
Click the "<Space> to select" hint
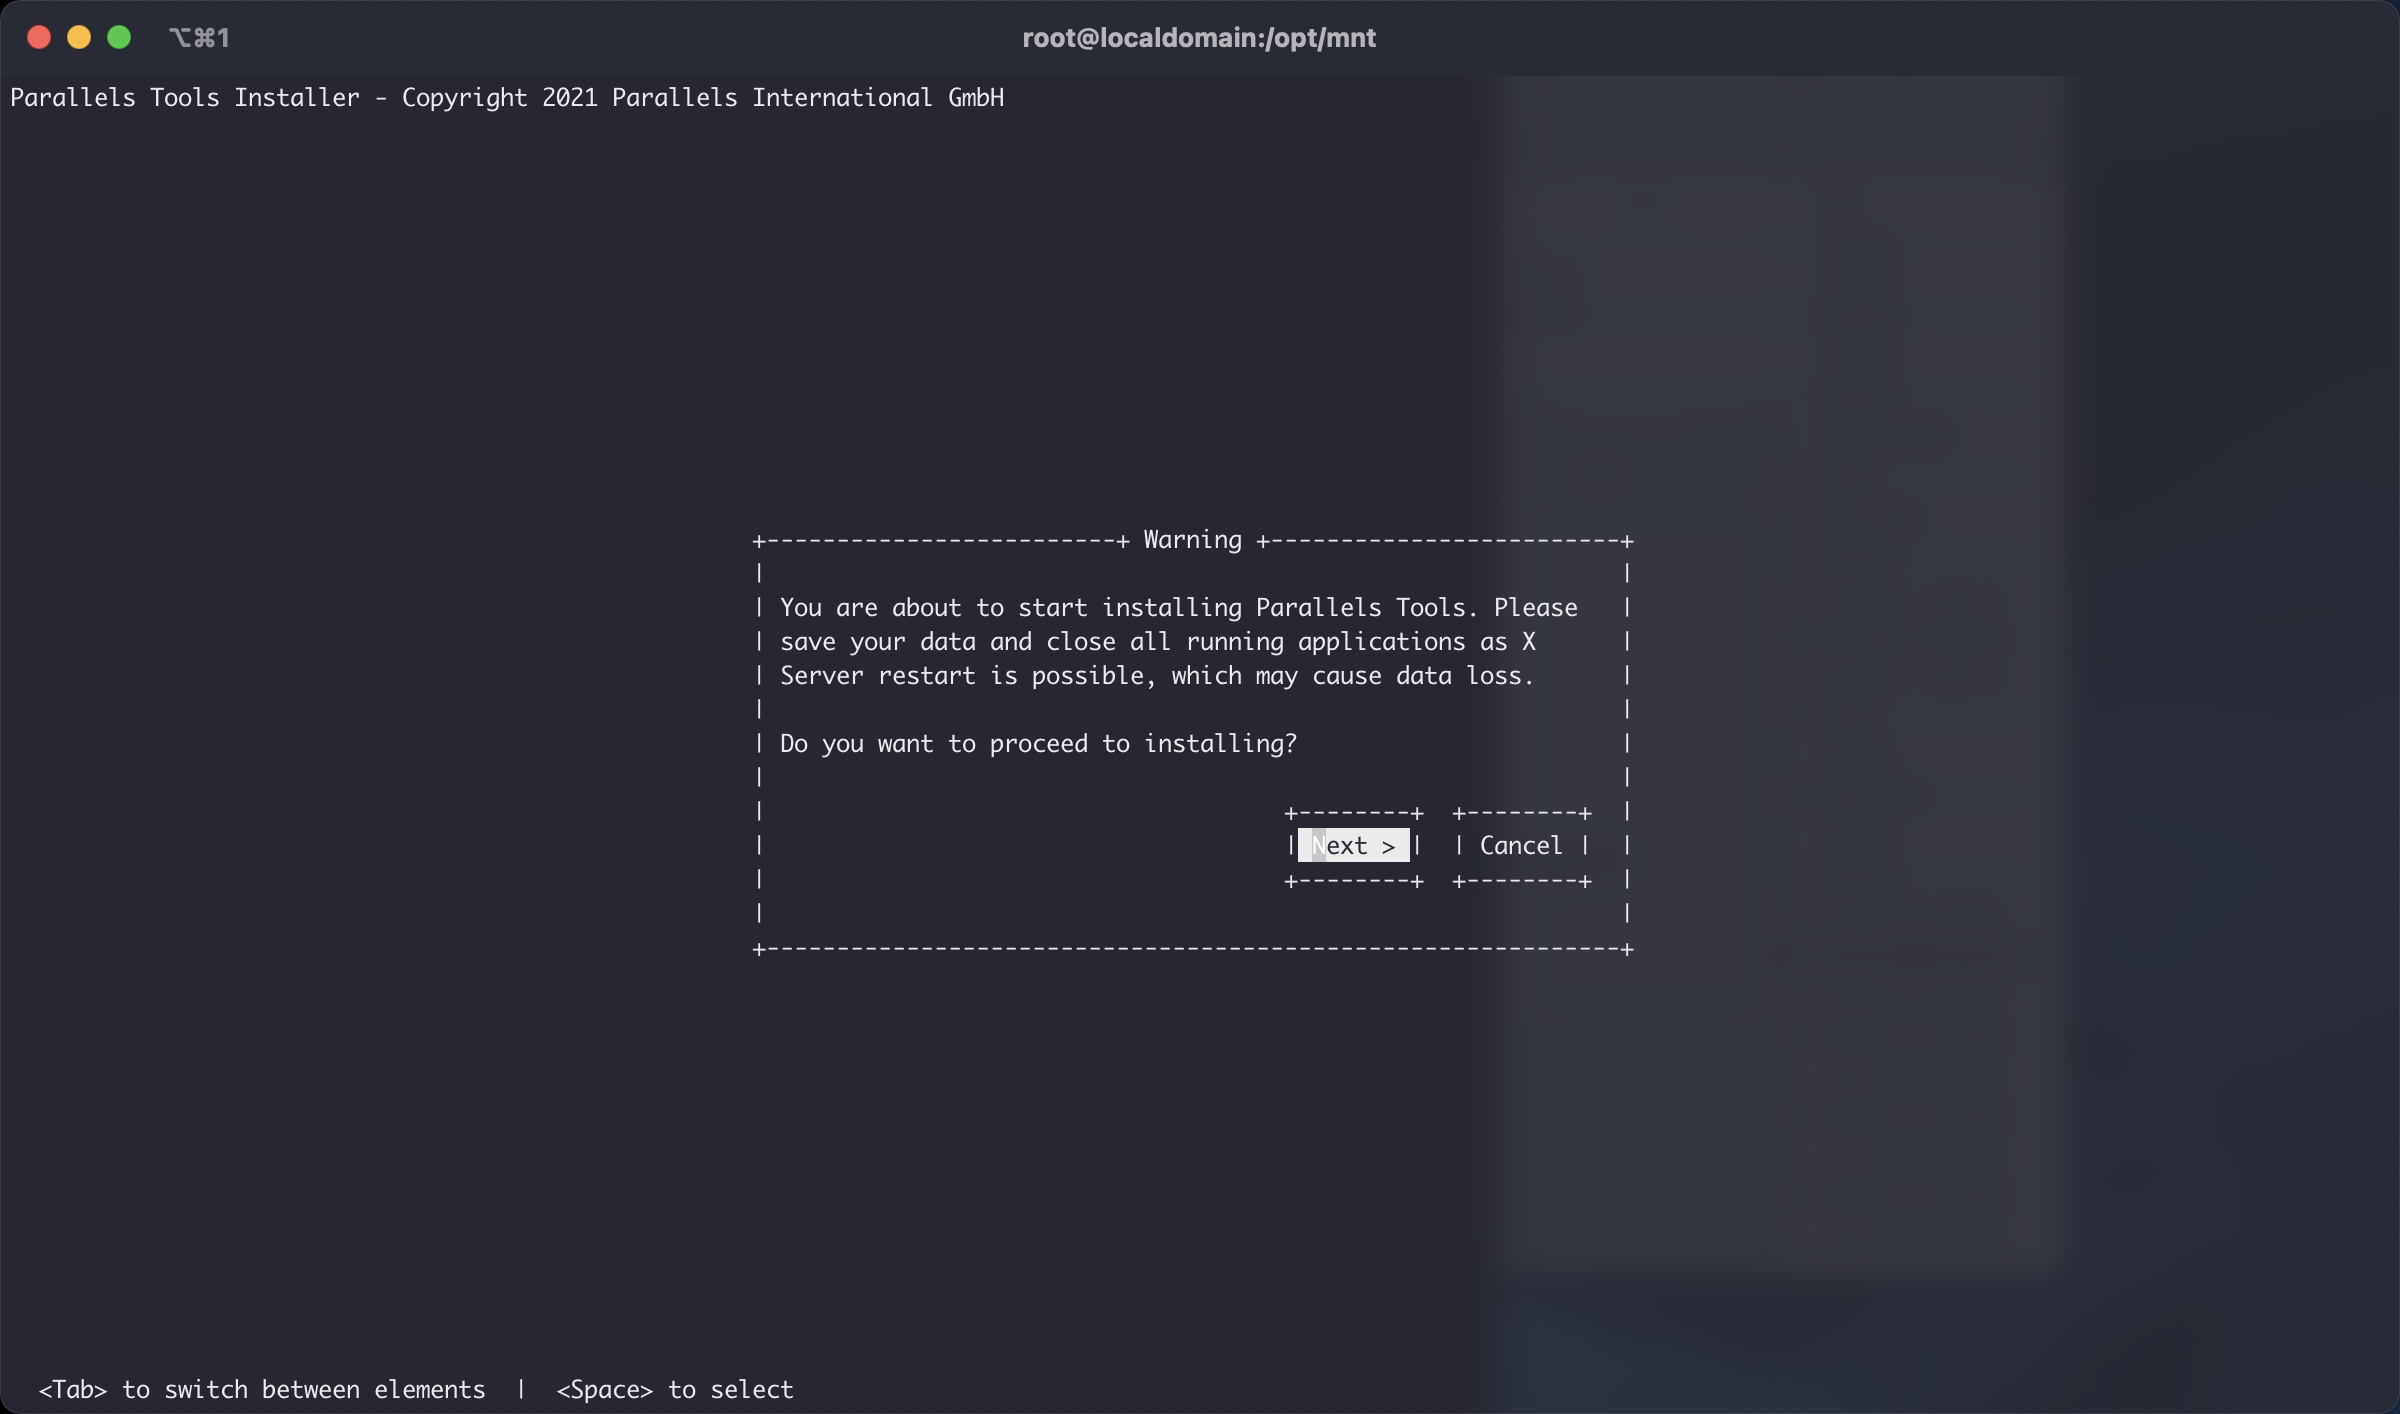(x=675, y=1390)
